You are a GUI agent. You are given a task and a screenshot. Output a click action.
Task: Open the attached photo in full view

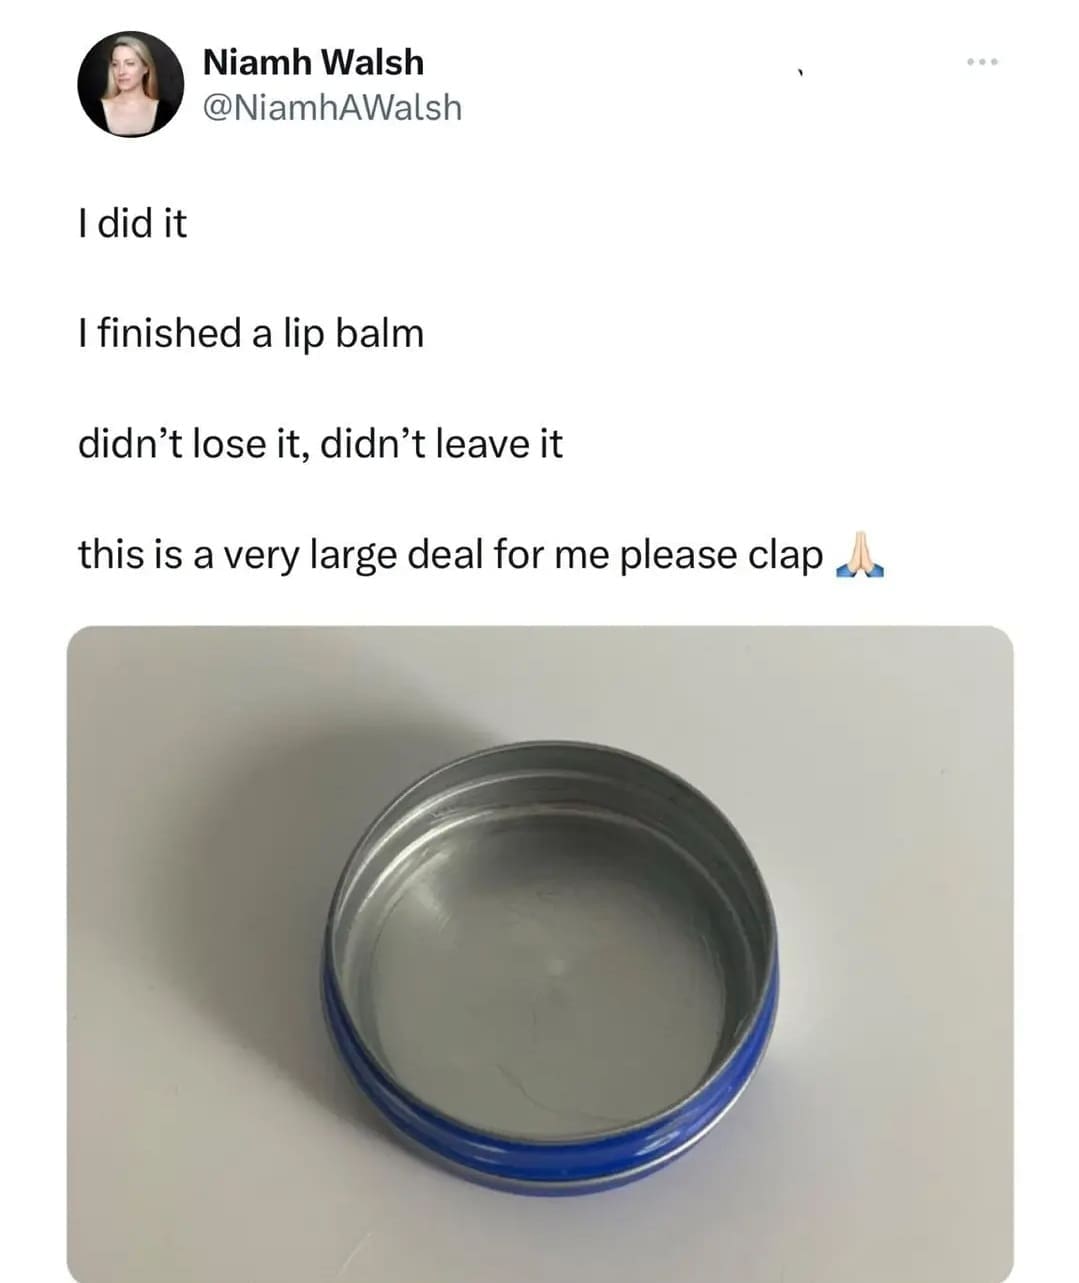coord(540,954)
